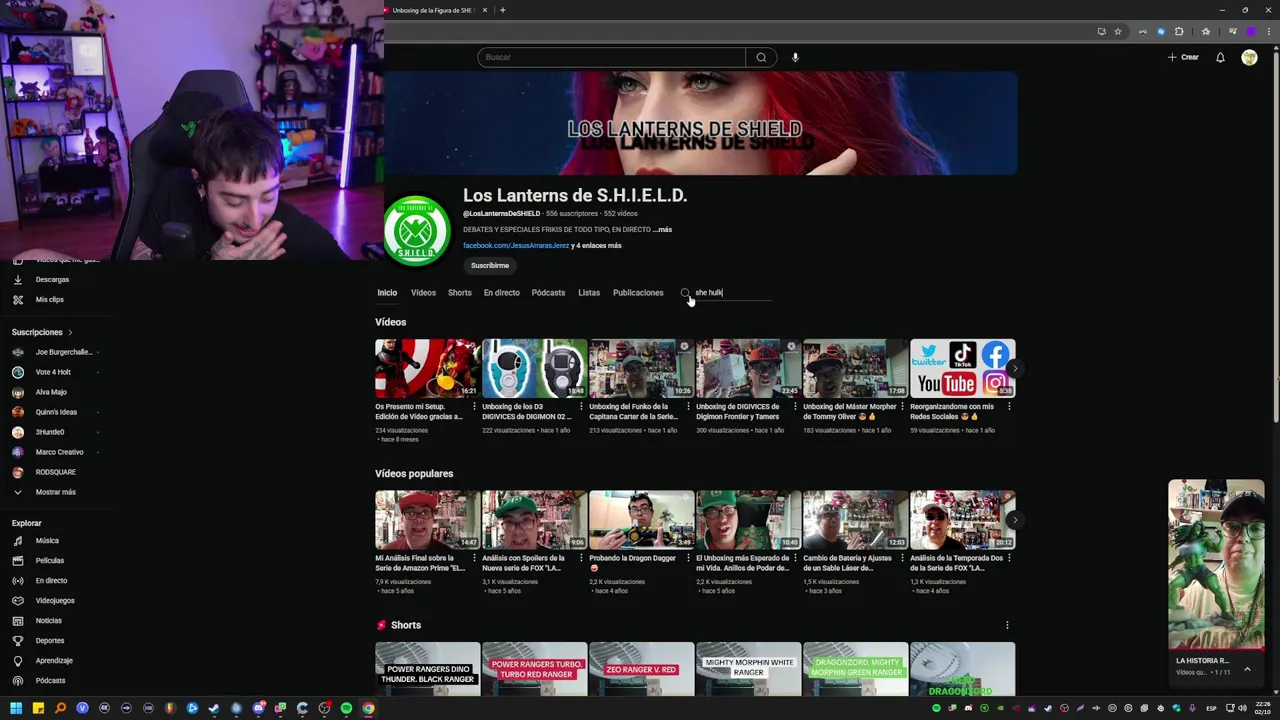Viewport: 1280px width, 720px height.
Task: Click the channel search magnifier icon
Action: 685,293
